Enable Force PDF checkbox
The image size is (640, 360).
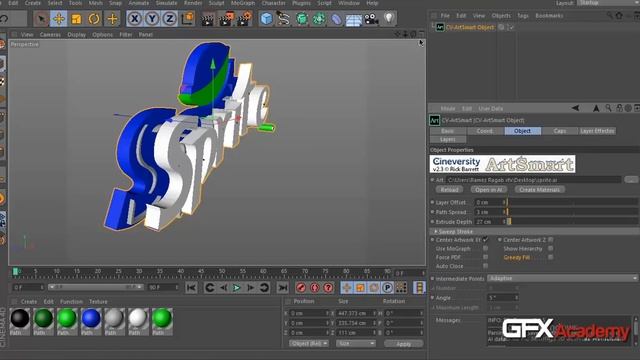click(485, 257)
